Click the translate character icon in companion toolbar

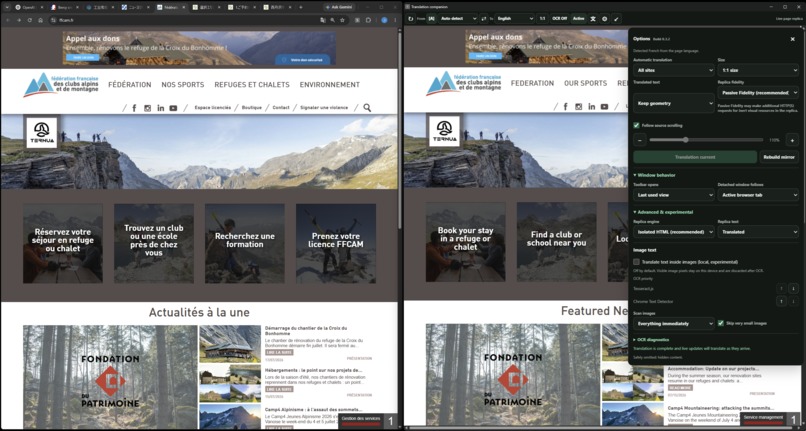pyautogui.click(x=593, y=19)
